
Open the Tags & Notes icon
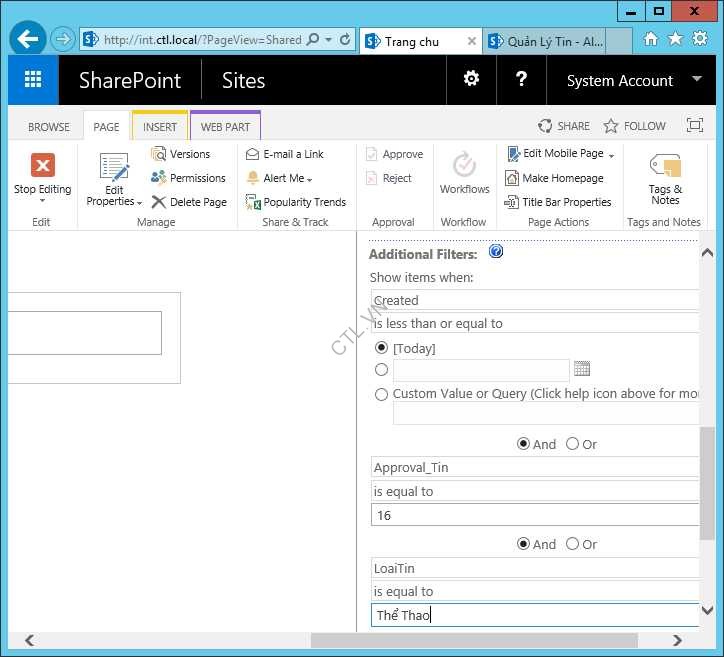click(x=665, y=165)
